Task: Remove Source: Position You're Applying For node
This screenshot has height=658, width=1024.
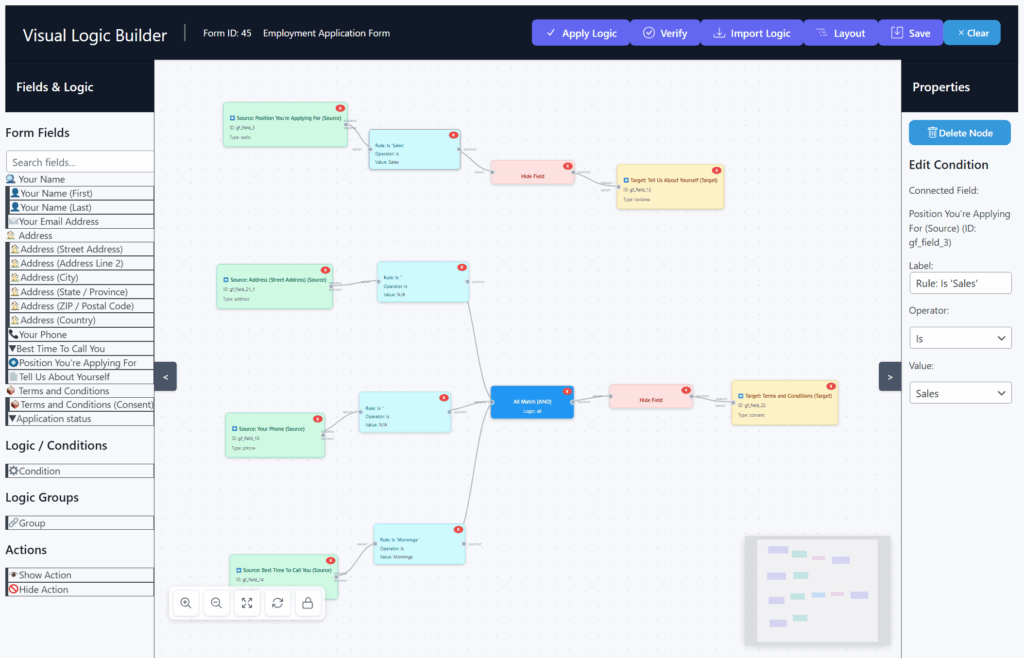Action: (x=340, y=108)
